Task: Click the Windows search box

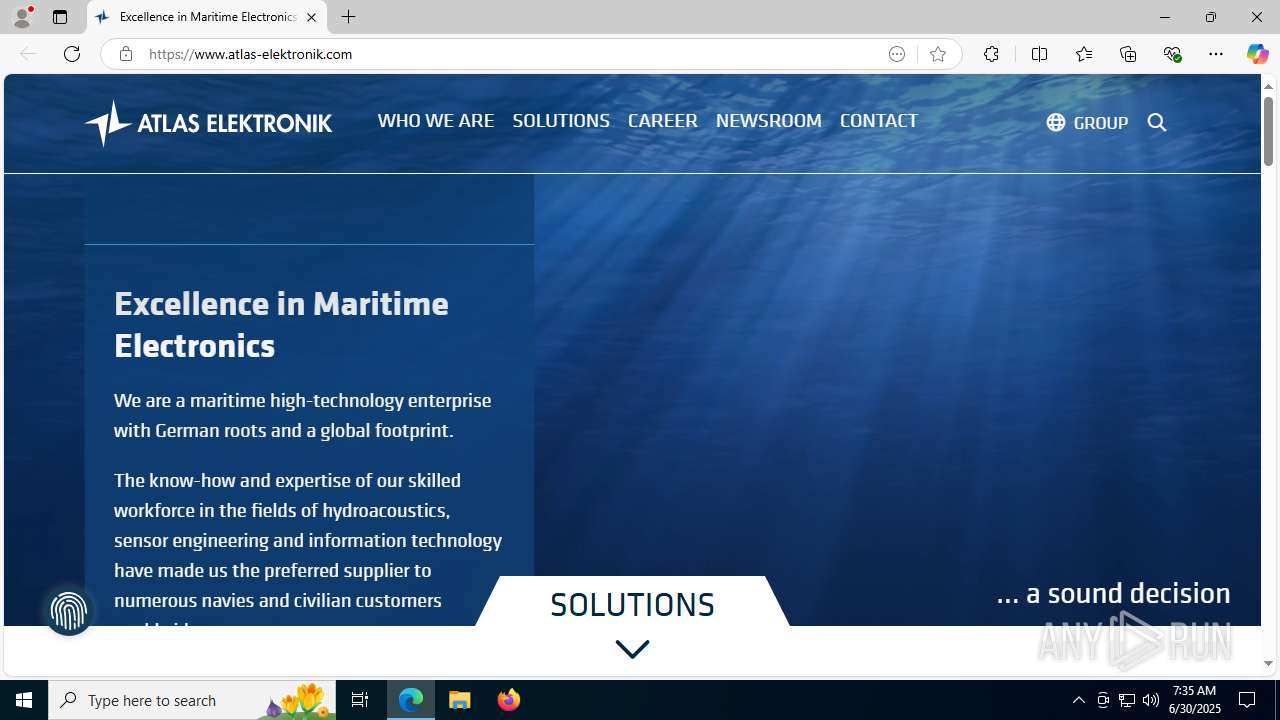Action: click(x=194, y=700)
